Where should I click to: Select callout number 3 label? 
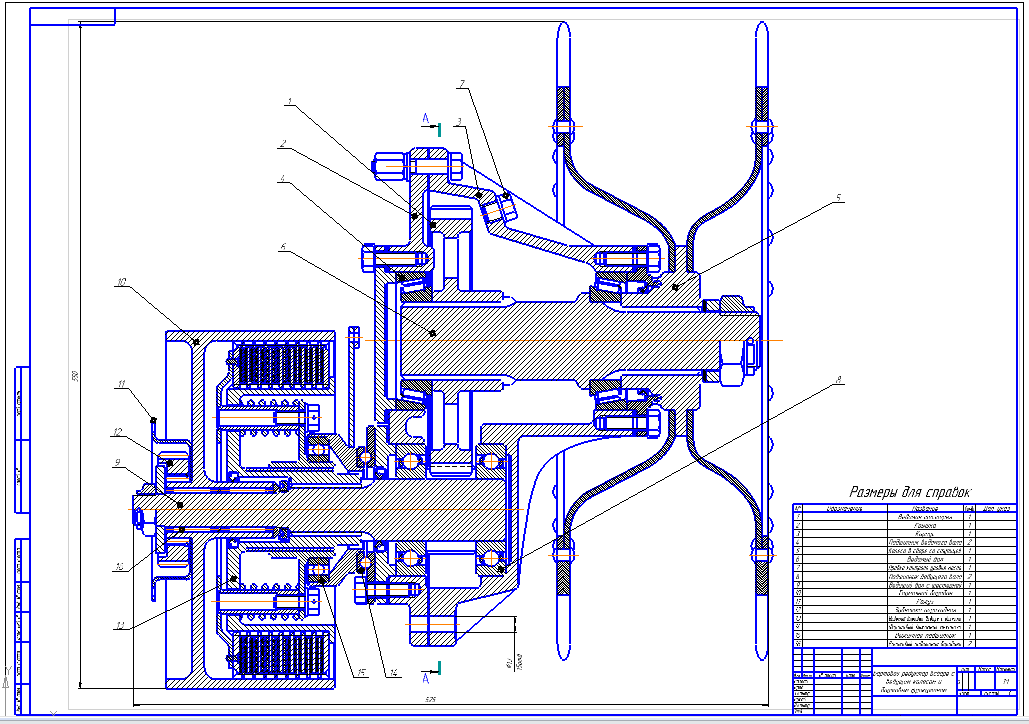[x=458, y=122]
